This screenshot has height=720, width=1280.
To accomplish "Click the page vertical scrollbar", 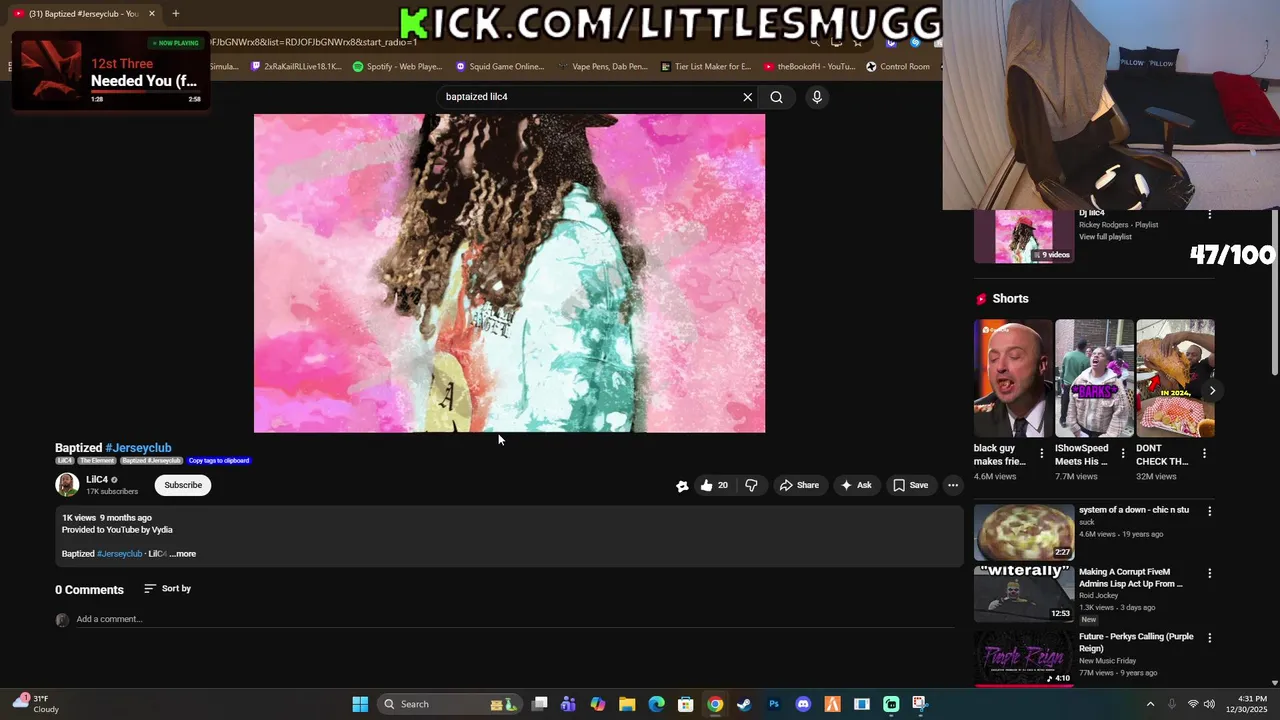I will (x=1274, y=295).
